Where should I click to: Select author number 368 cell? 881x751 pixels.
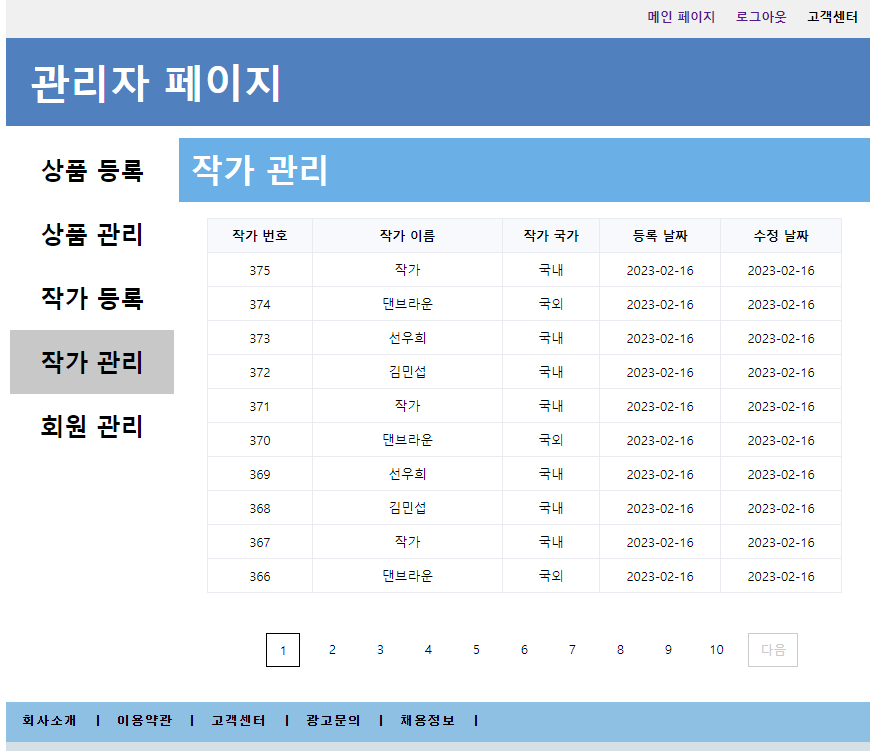260,508
